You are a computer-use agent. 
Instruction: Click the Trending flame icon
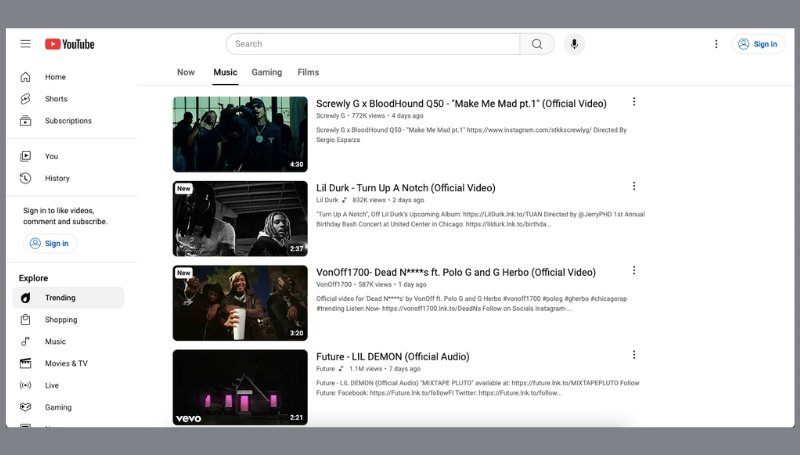[x=26, y=297]
